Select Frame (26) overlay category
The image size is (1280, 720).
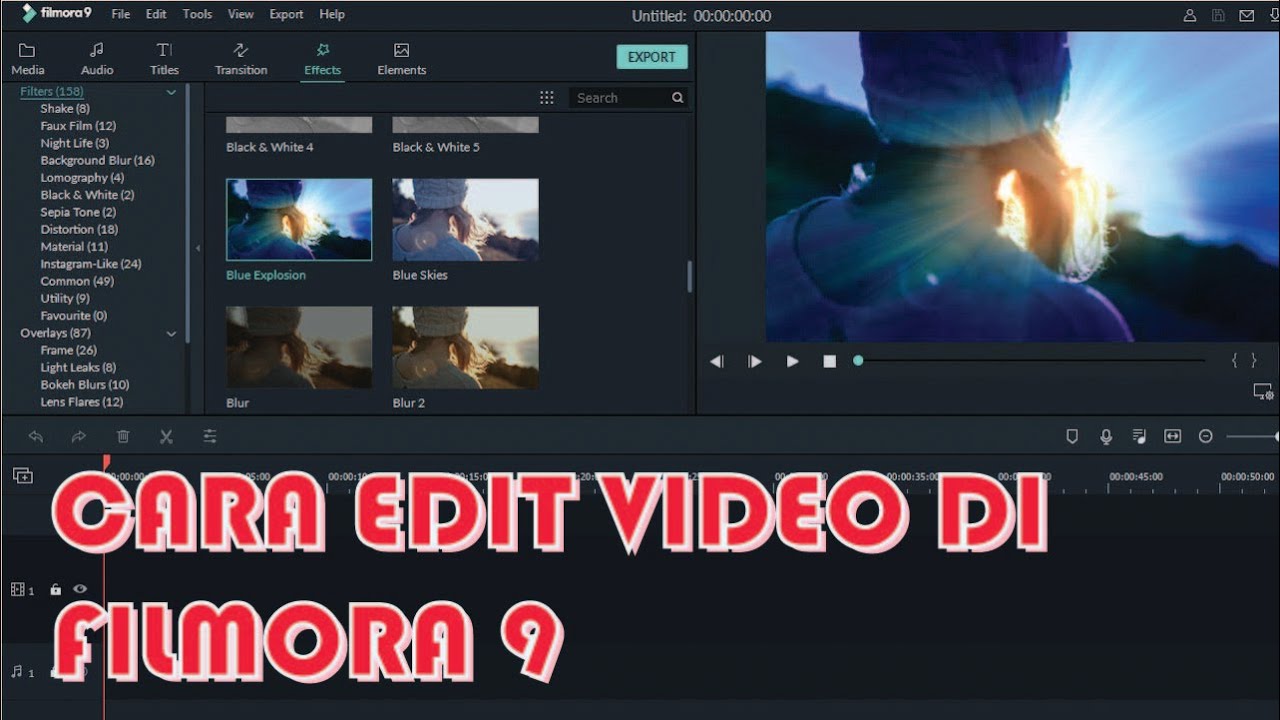click(69, 350)
